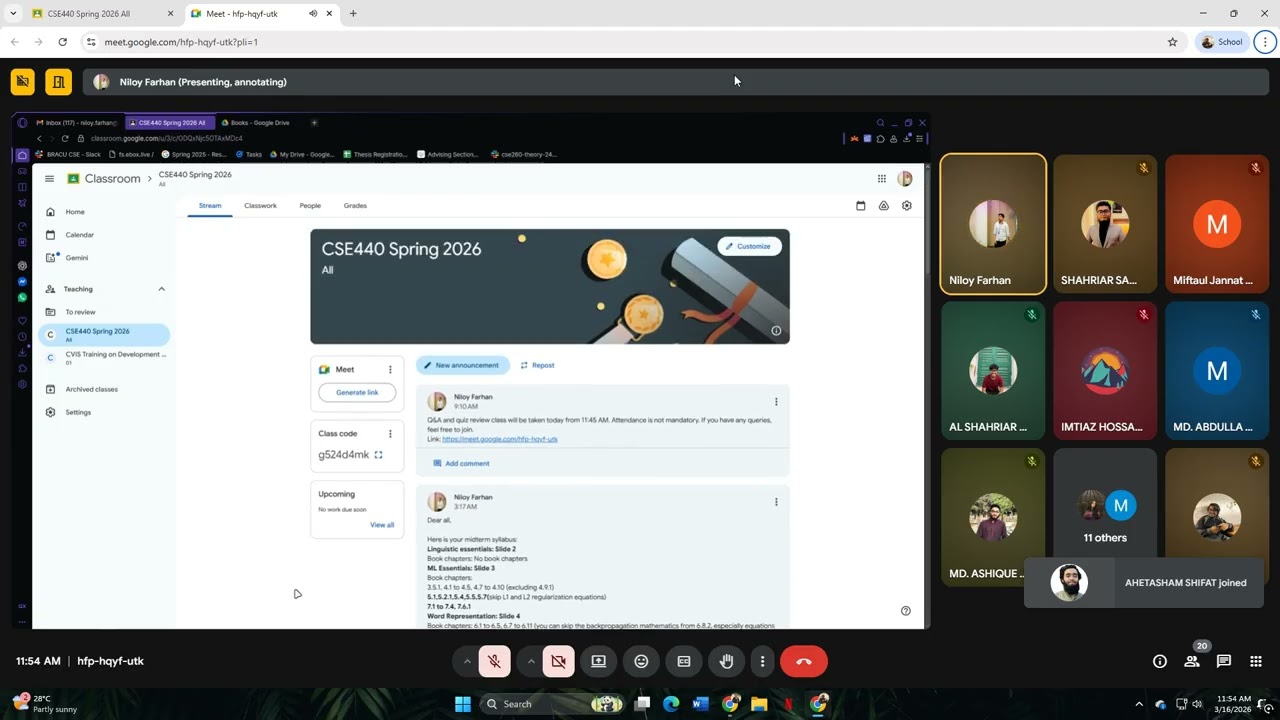Toggle closed captions on
The image size is (1280, 720).
[684, 661]
